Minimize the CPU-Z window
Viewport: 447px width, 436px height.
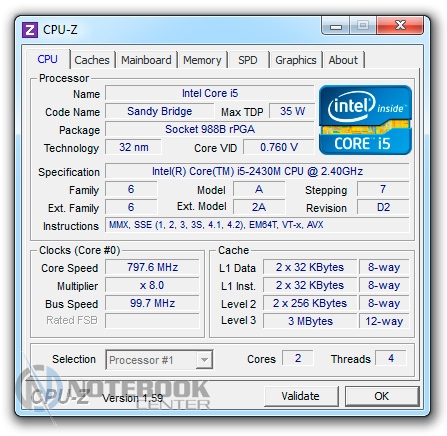pos(336,26)
